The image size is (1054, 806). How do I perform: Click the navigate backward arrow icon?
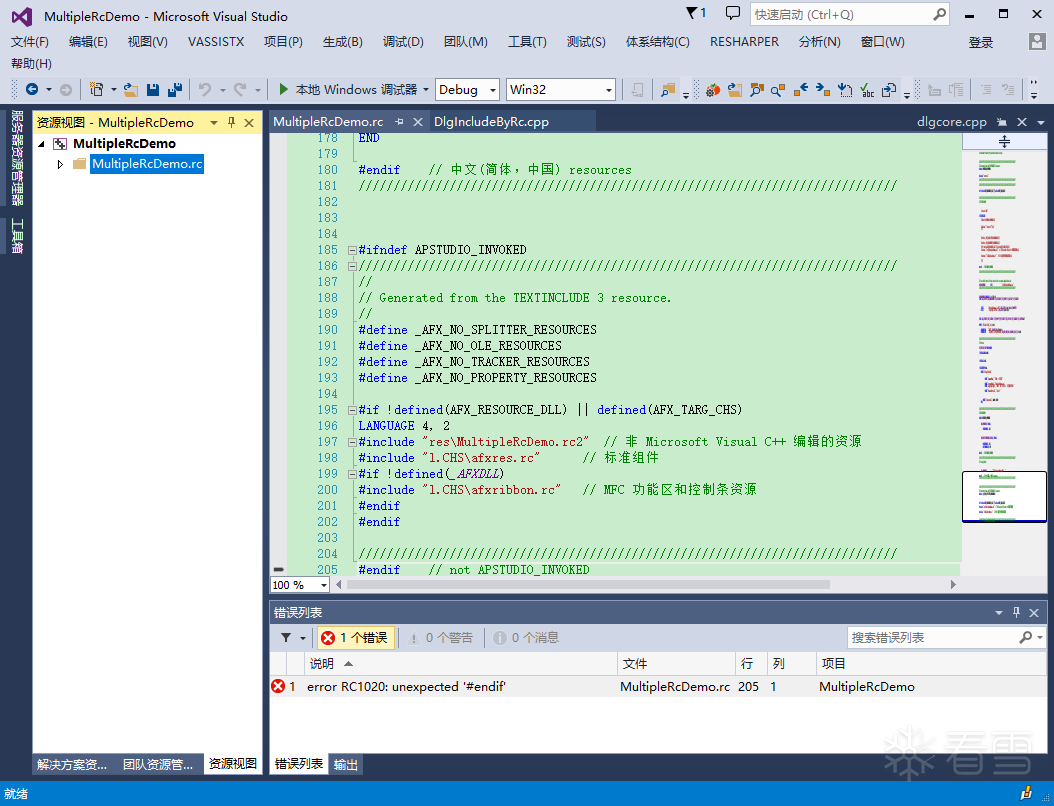pyautogui.click(x=32, y=89)
